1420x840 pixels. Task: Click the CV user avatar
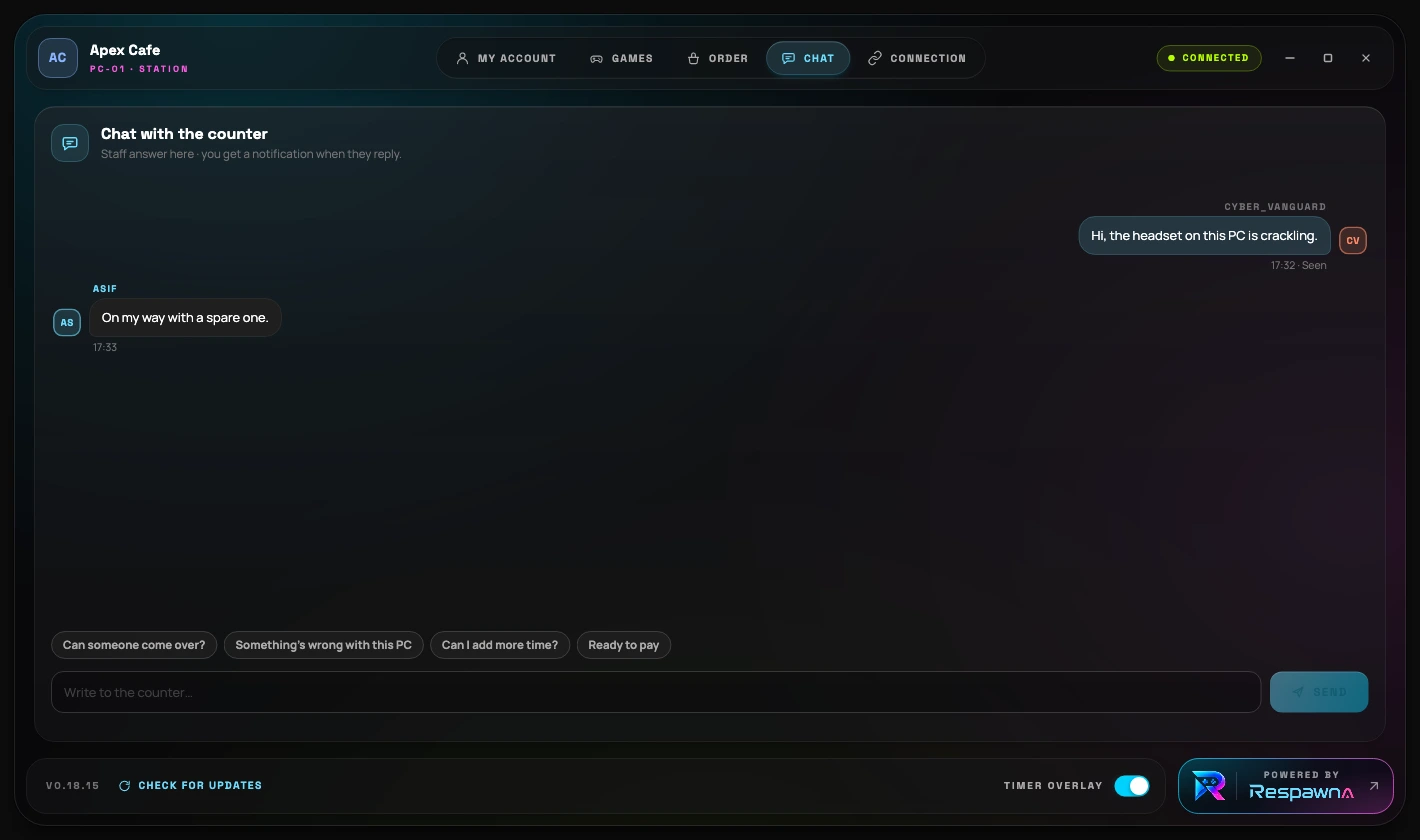[1353, 240]
